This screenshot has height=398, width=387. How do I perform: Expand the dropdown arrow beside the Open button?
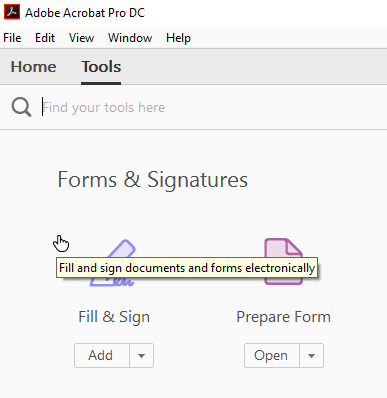tap(312, 355)
